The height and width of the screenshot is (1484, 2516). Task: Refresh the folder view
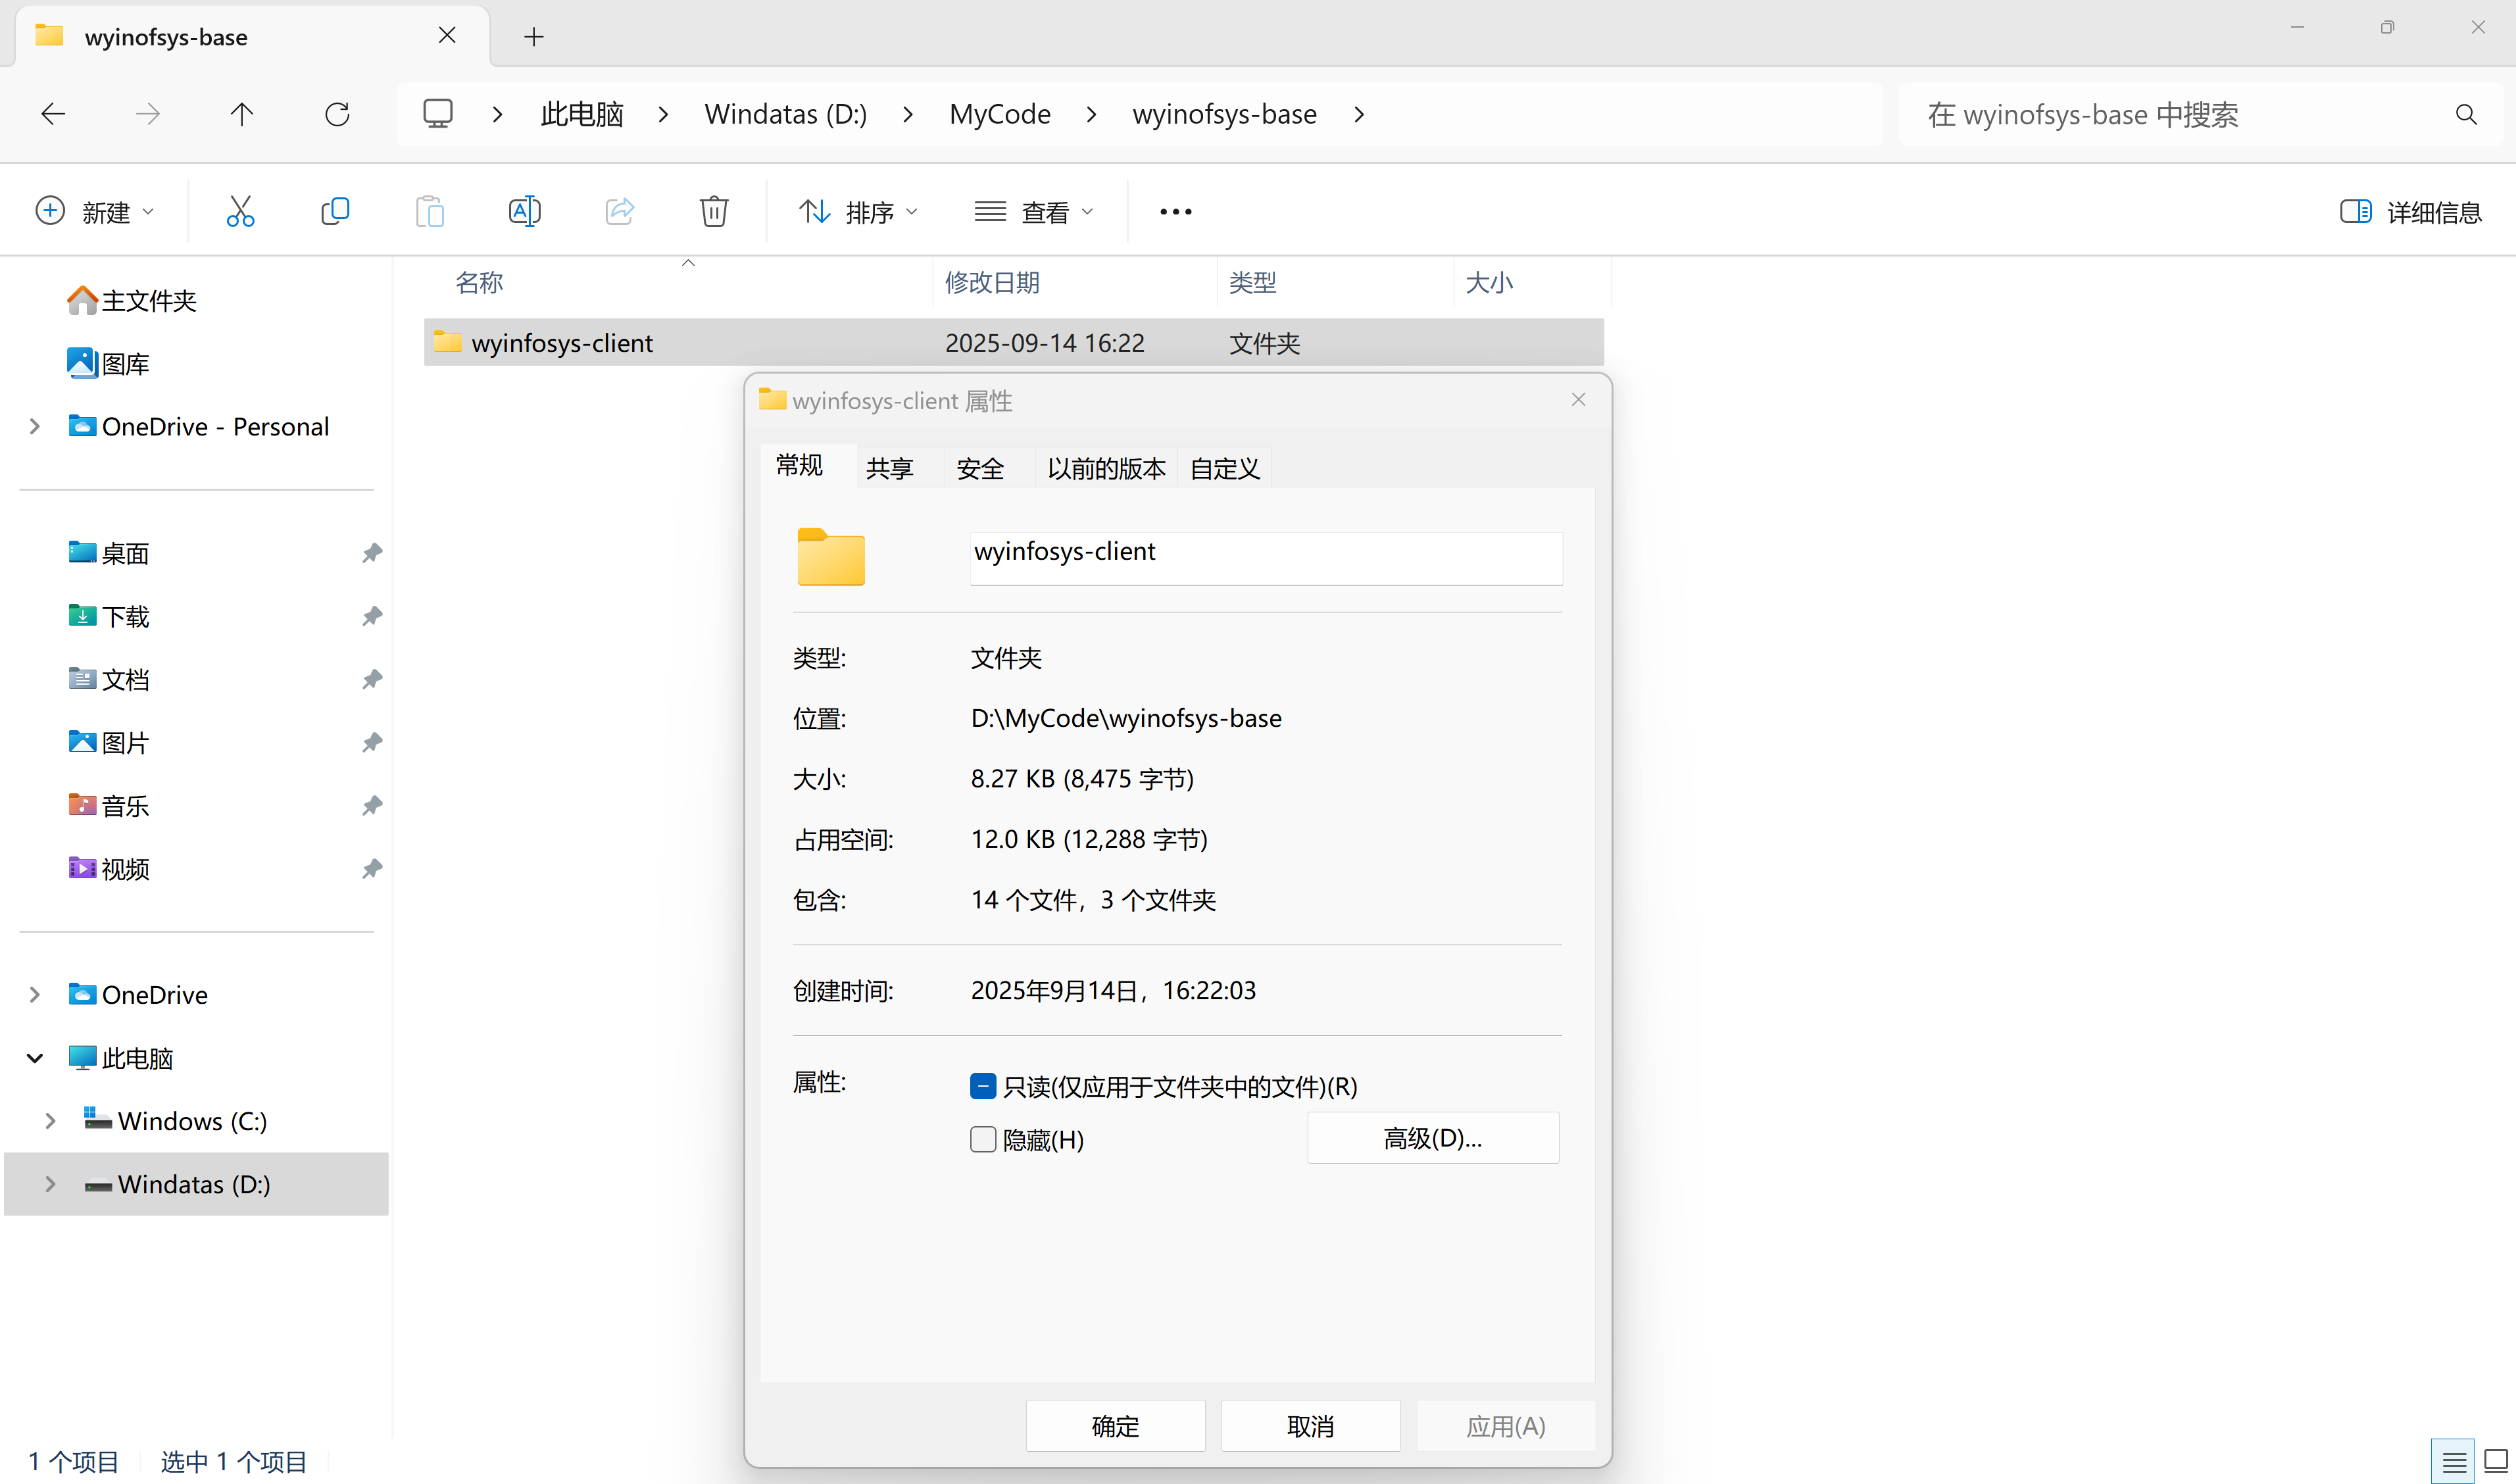tap(337, 113)
